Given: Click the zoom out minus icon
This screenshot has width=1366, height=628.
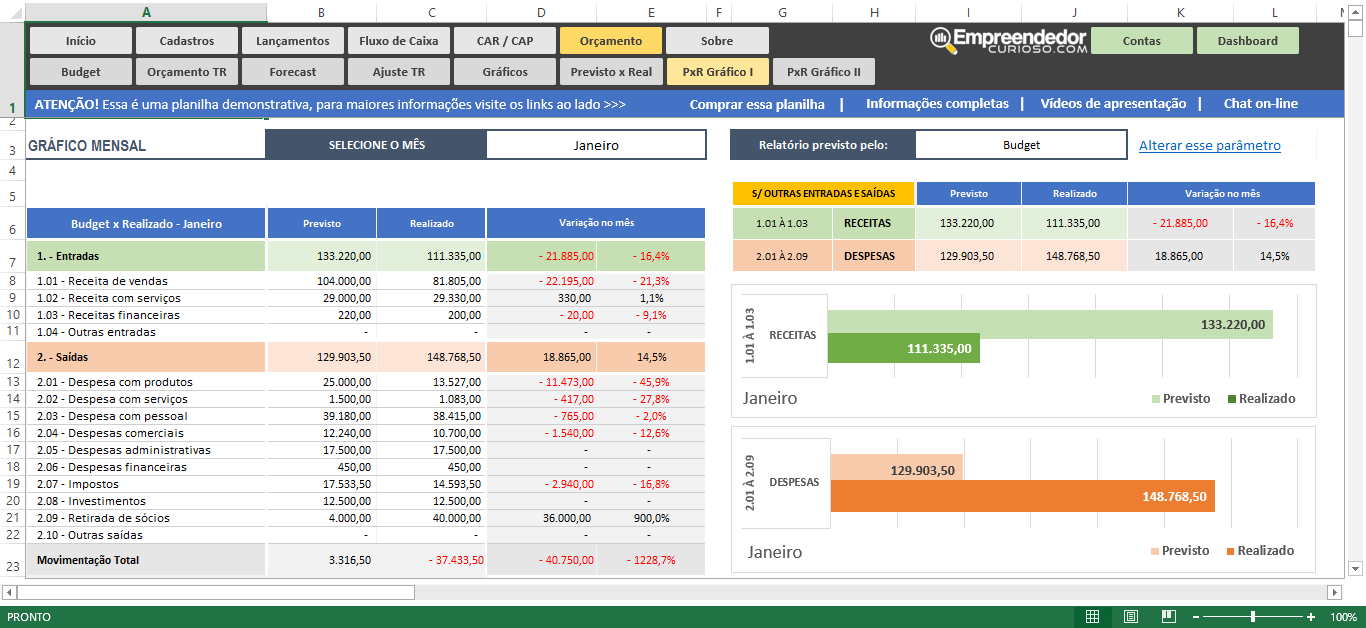Looking at the screenshot, I should click(x=1196, y=617).
